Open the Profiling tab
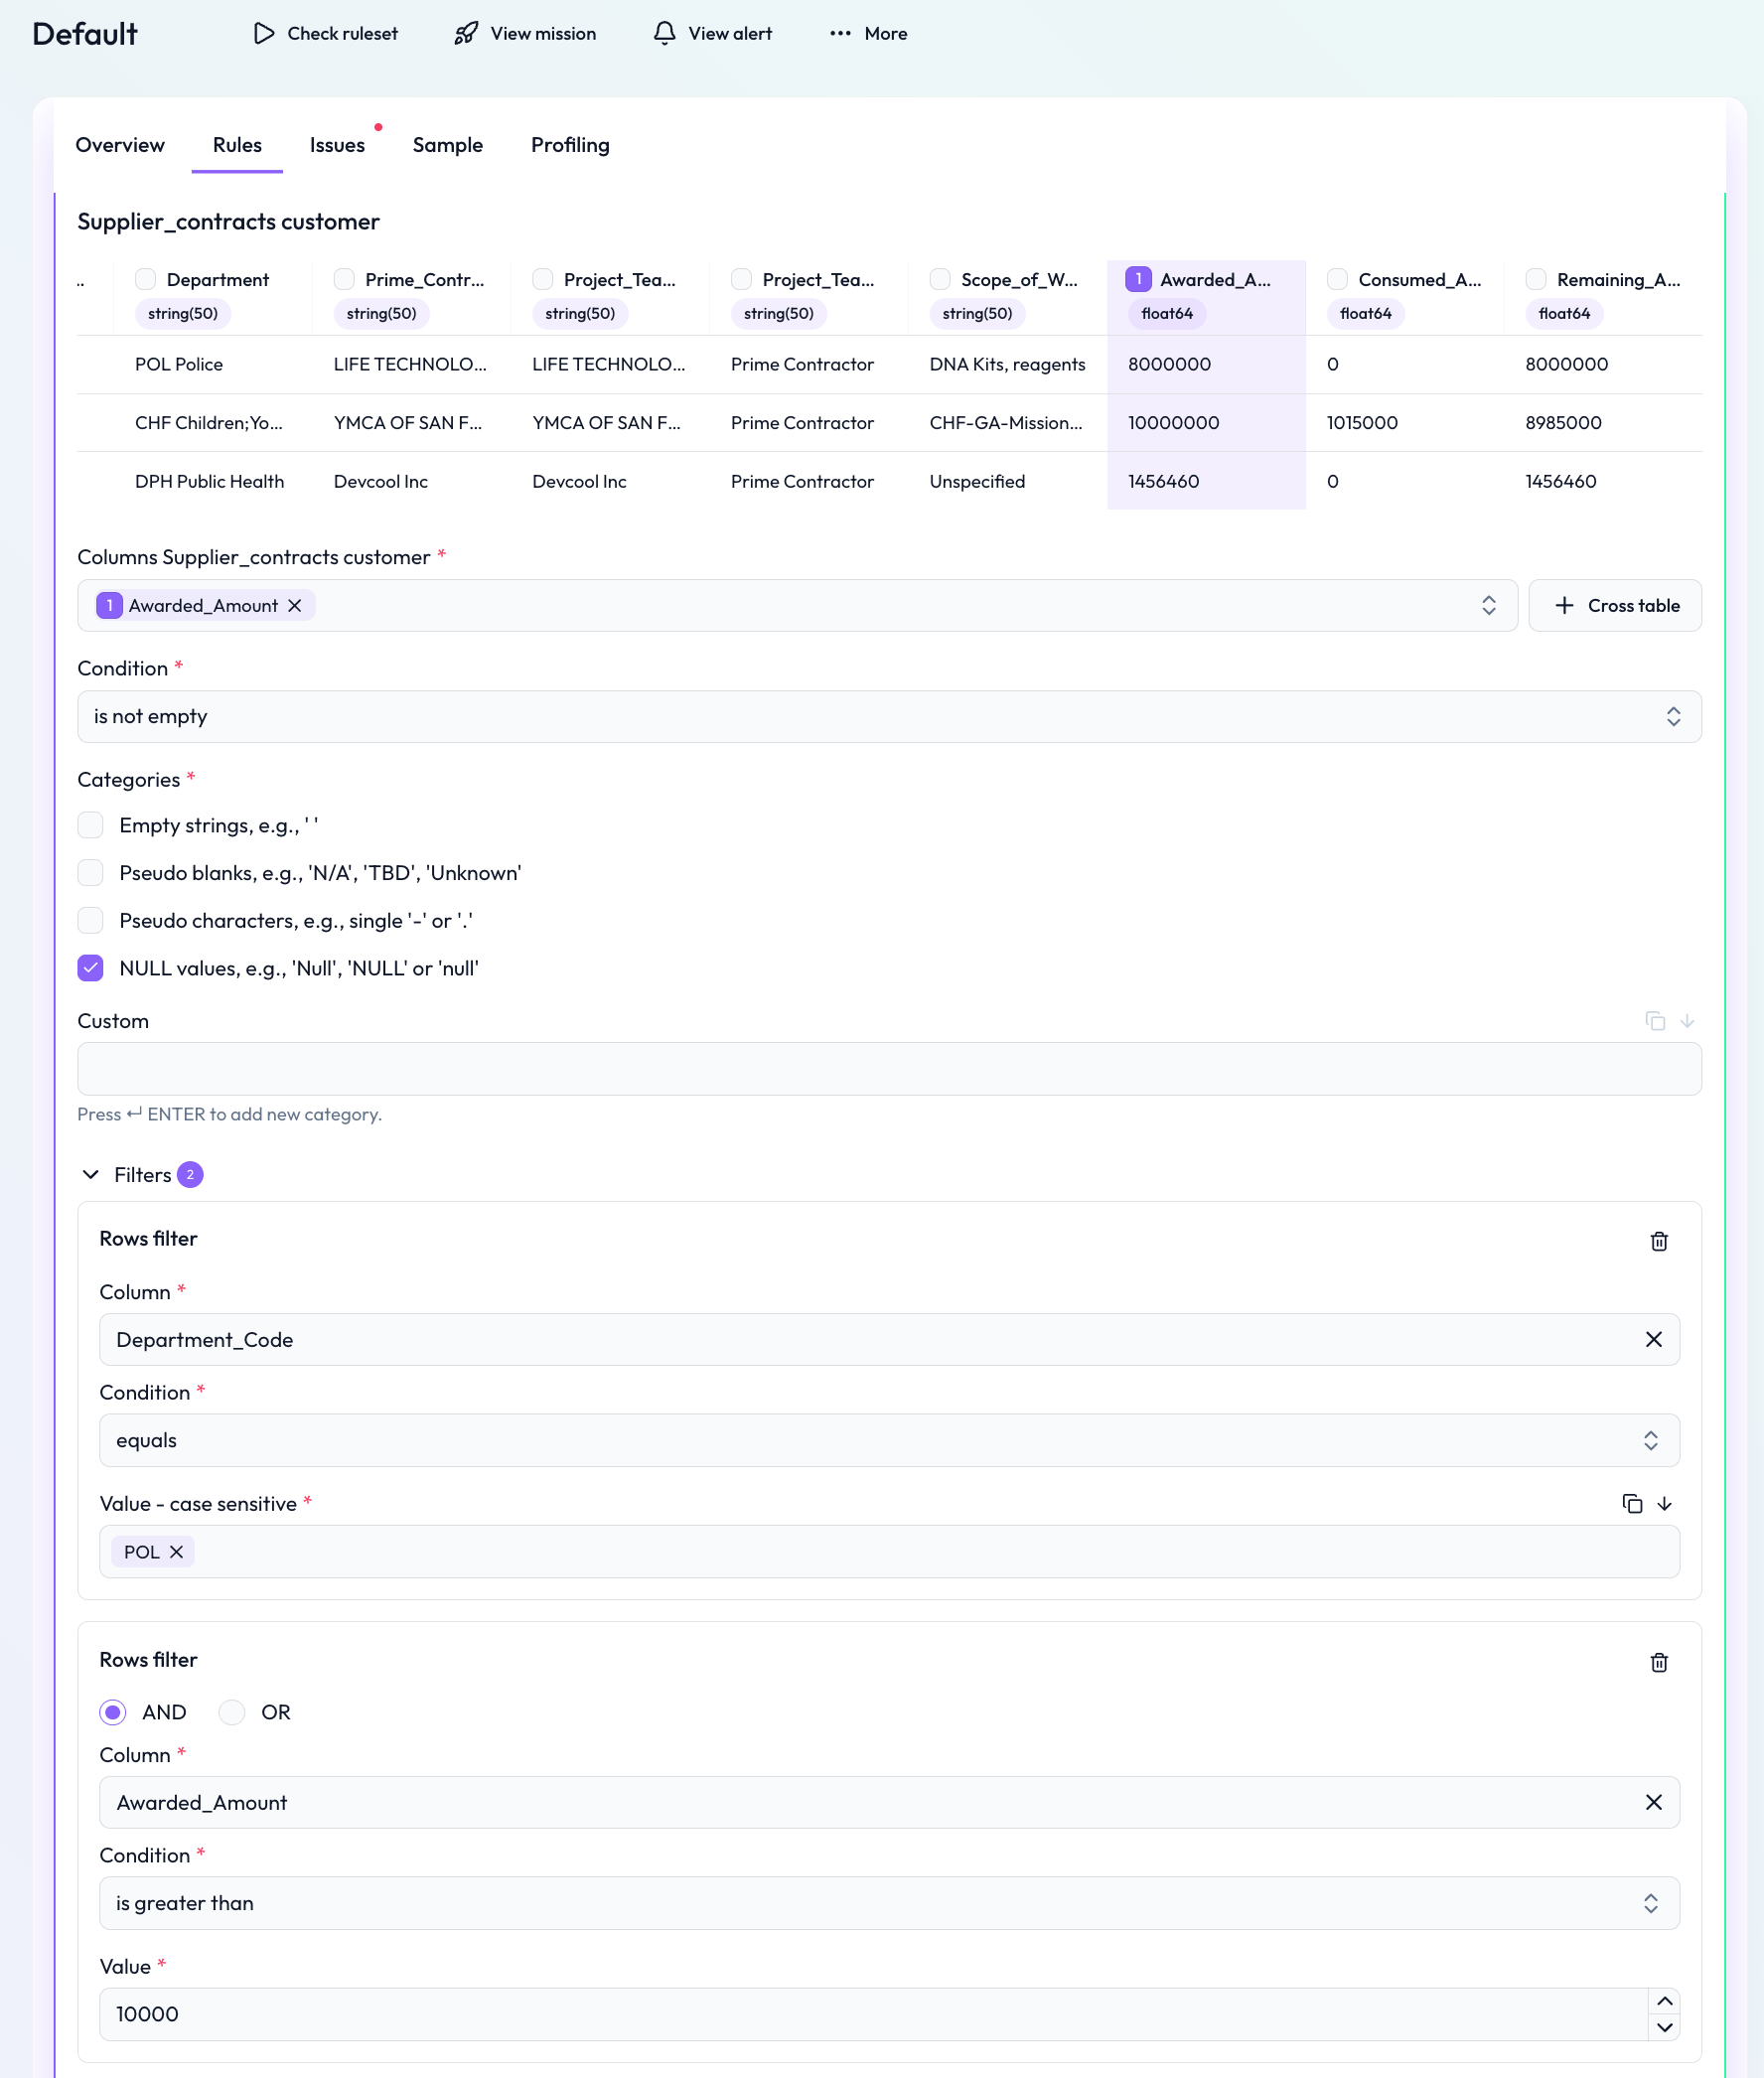The height and width of the screenshot is (2078, 1764). [x=570, y=145]
